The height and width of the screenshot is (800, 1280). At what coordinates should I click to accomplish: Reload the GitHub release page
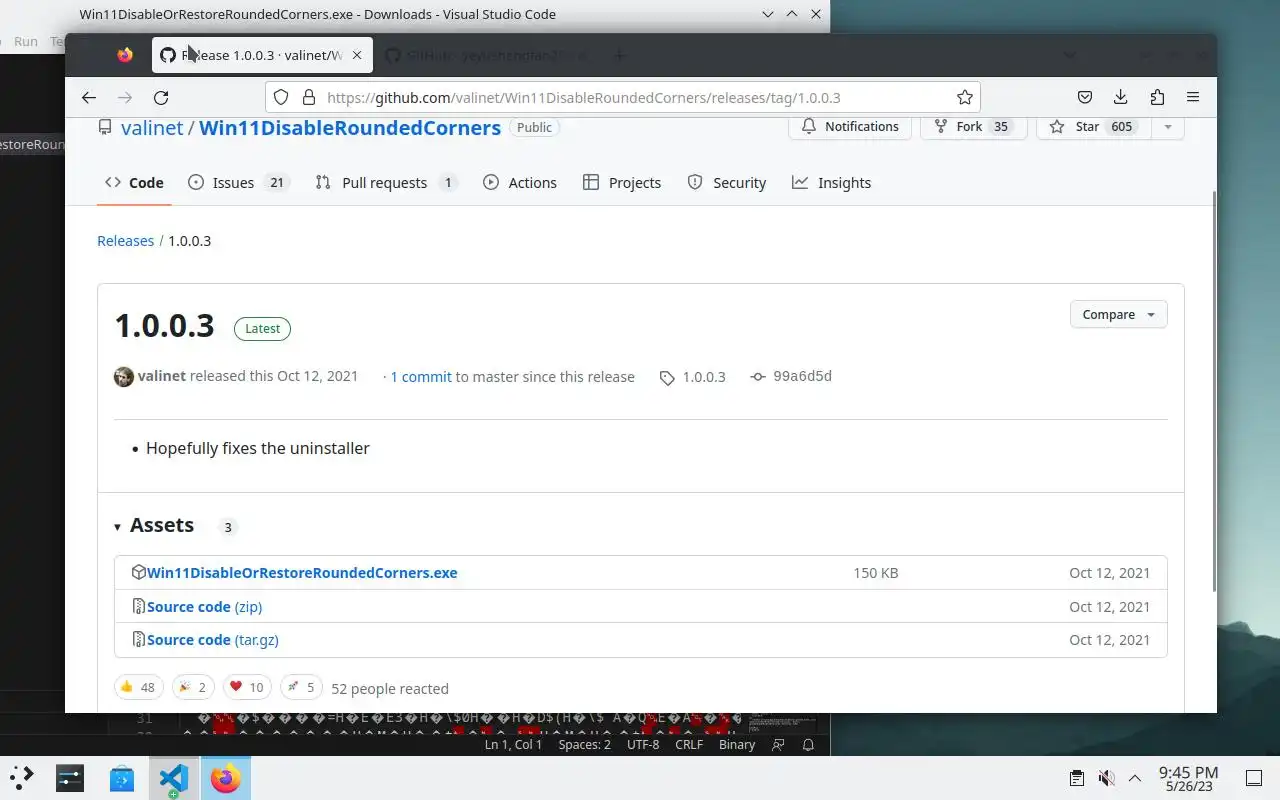tap(161, 97)
